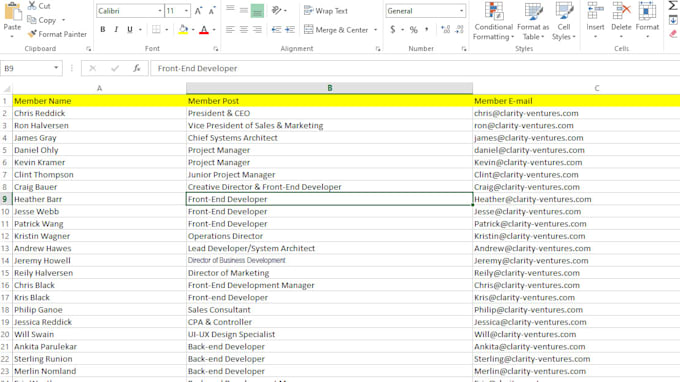Screen dimensions: 680x382
Task: Click Merge & Center button
Action: (x=336, y=29)
